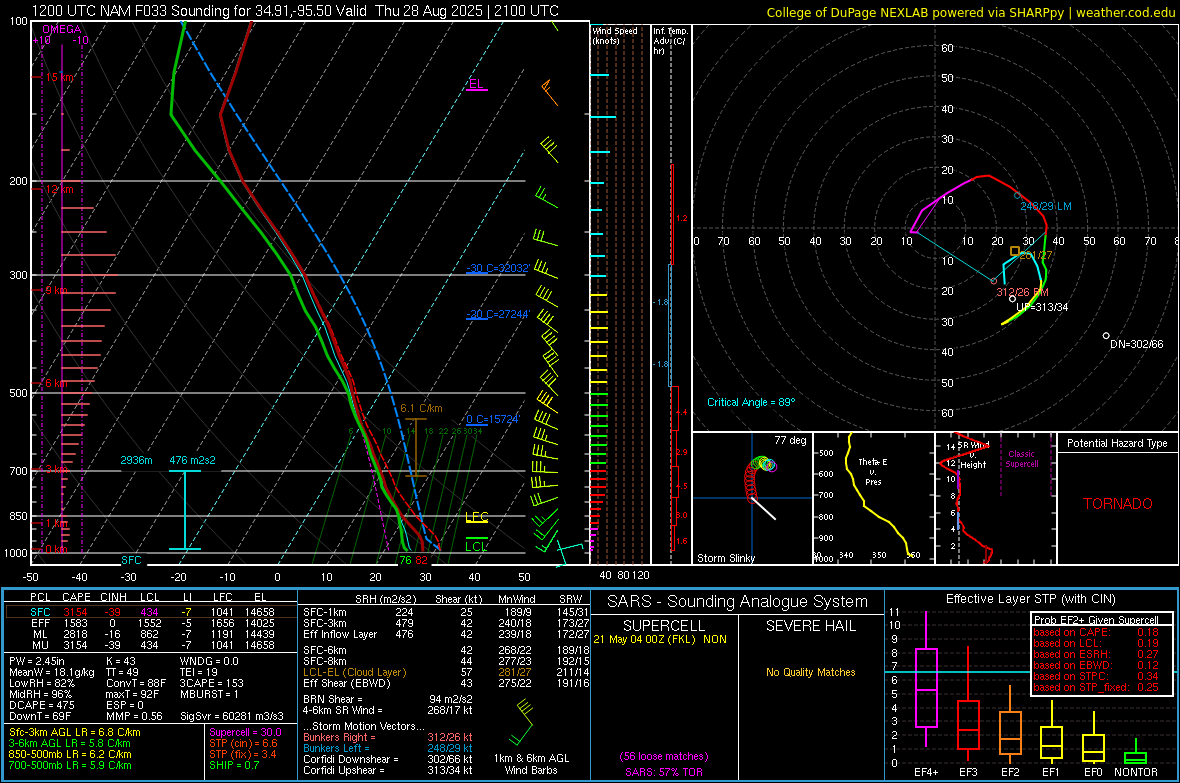Click 'PW = 2.45in' value
The width and height of the screenshot is (1180, 783).
[x=40, y=661]
